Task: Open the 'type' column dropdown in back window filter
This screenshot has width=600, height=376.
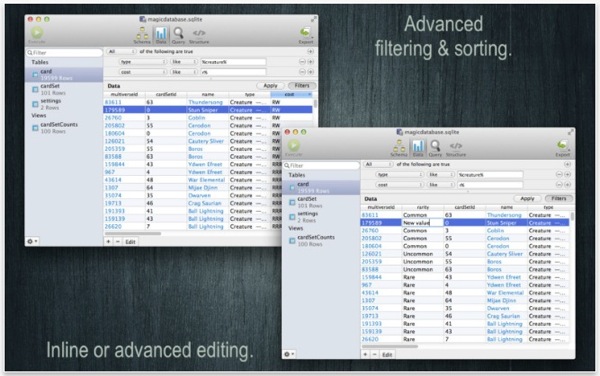Action: point(142,62)
